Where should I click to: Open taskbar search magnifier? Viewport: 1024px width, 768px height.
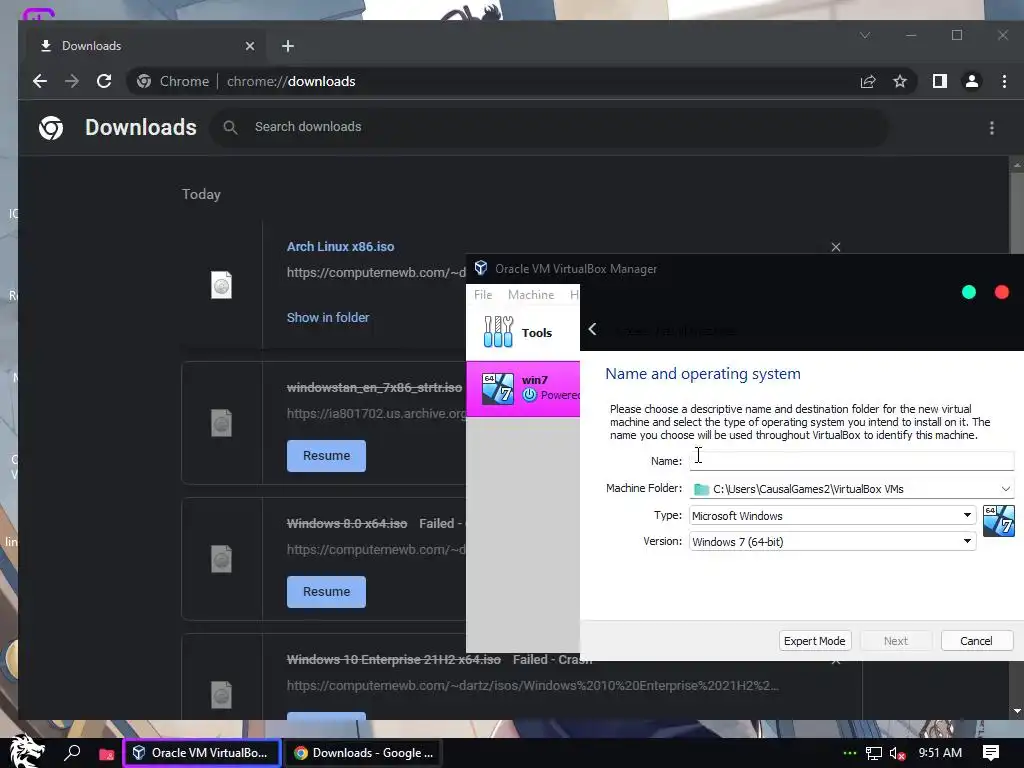[x=72, y=753]
